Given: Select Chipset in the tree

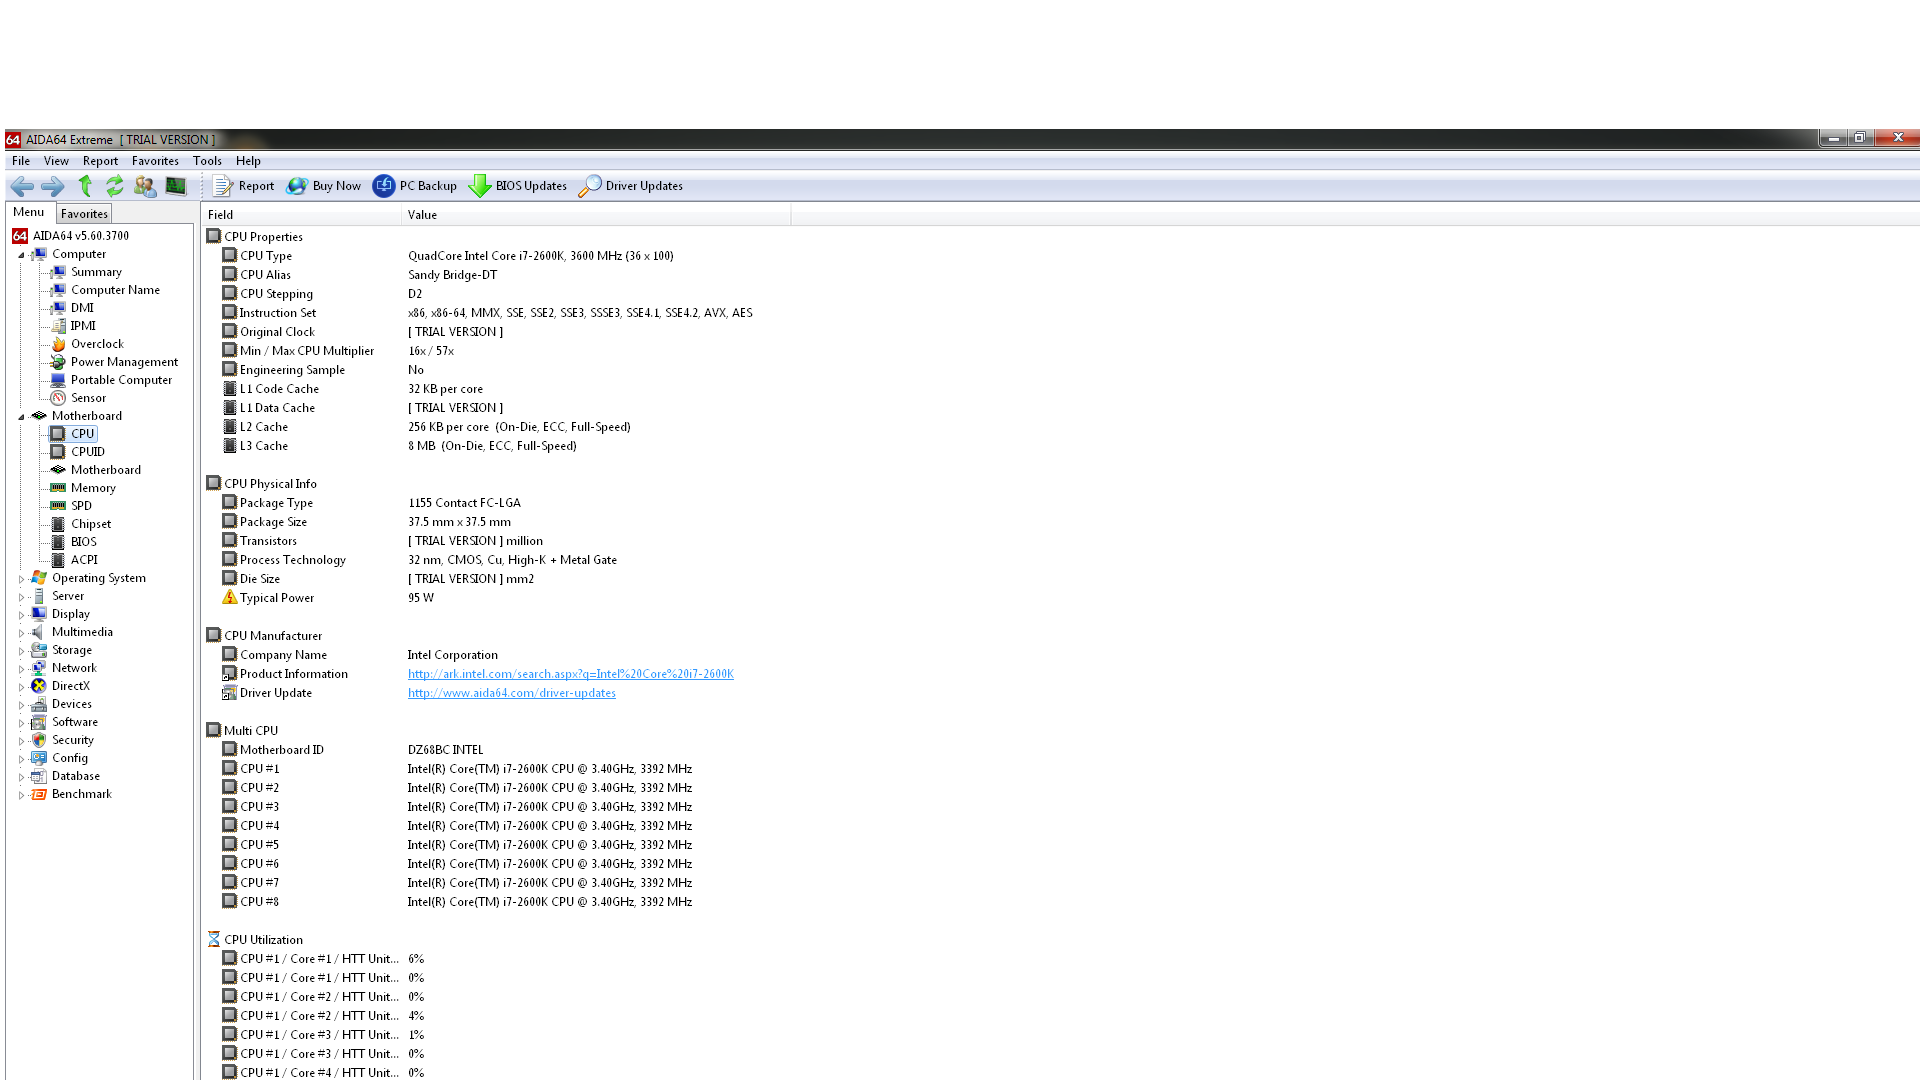Looking at the screenshot, I should click(x=91, y=524).
